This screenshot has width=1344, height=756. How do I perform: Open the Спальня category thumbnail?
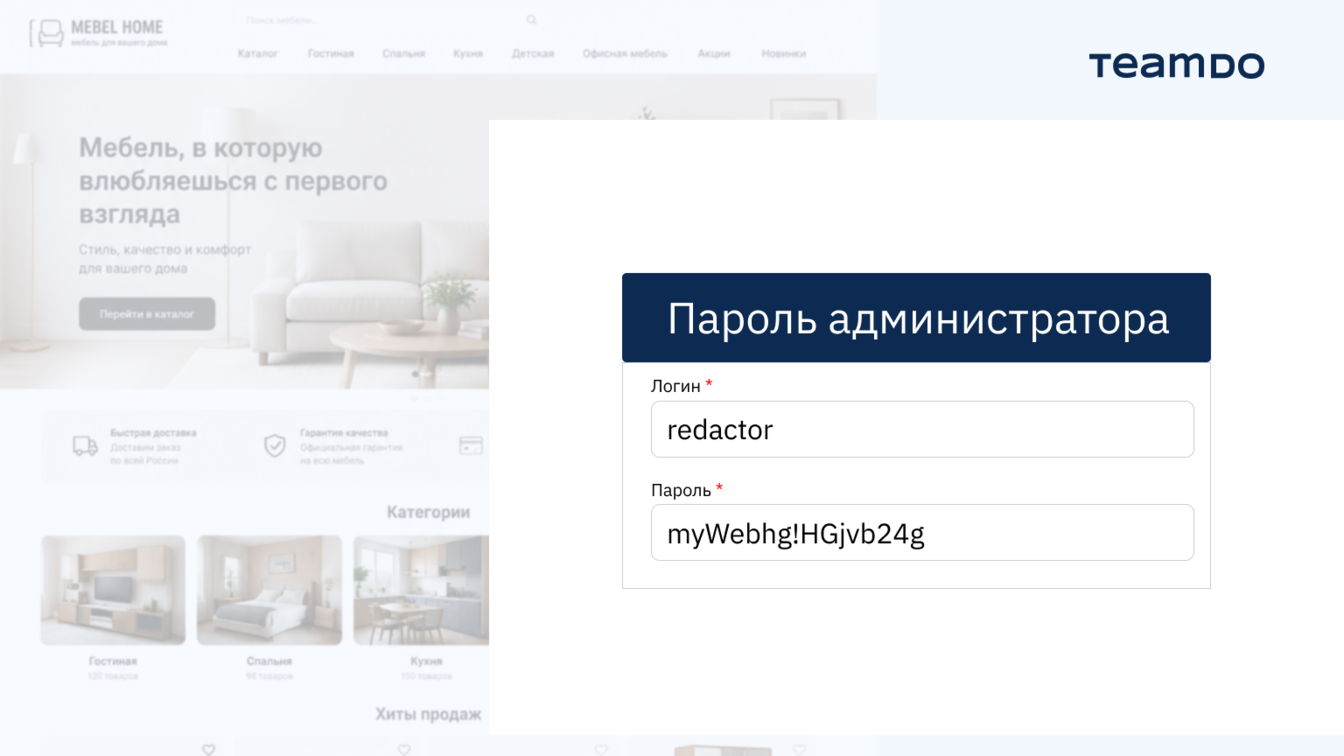(269, 590)
